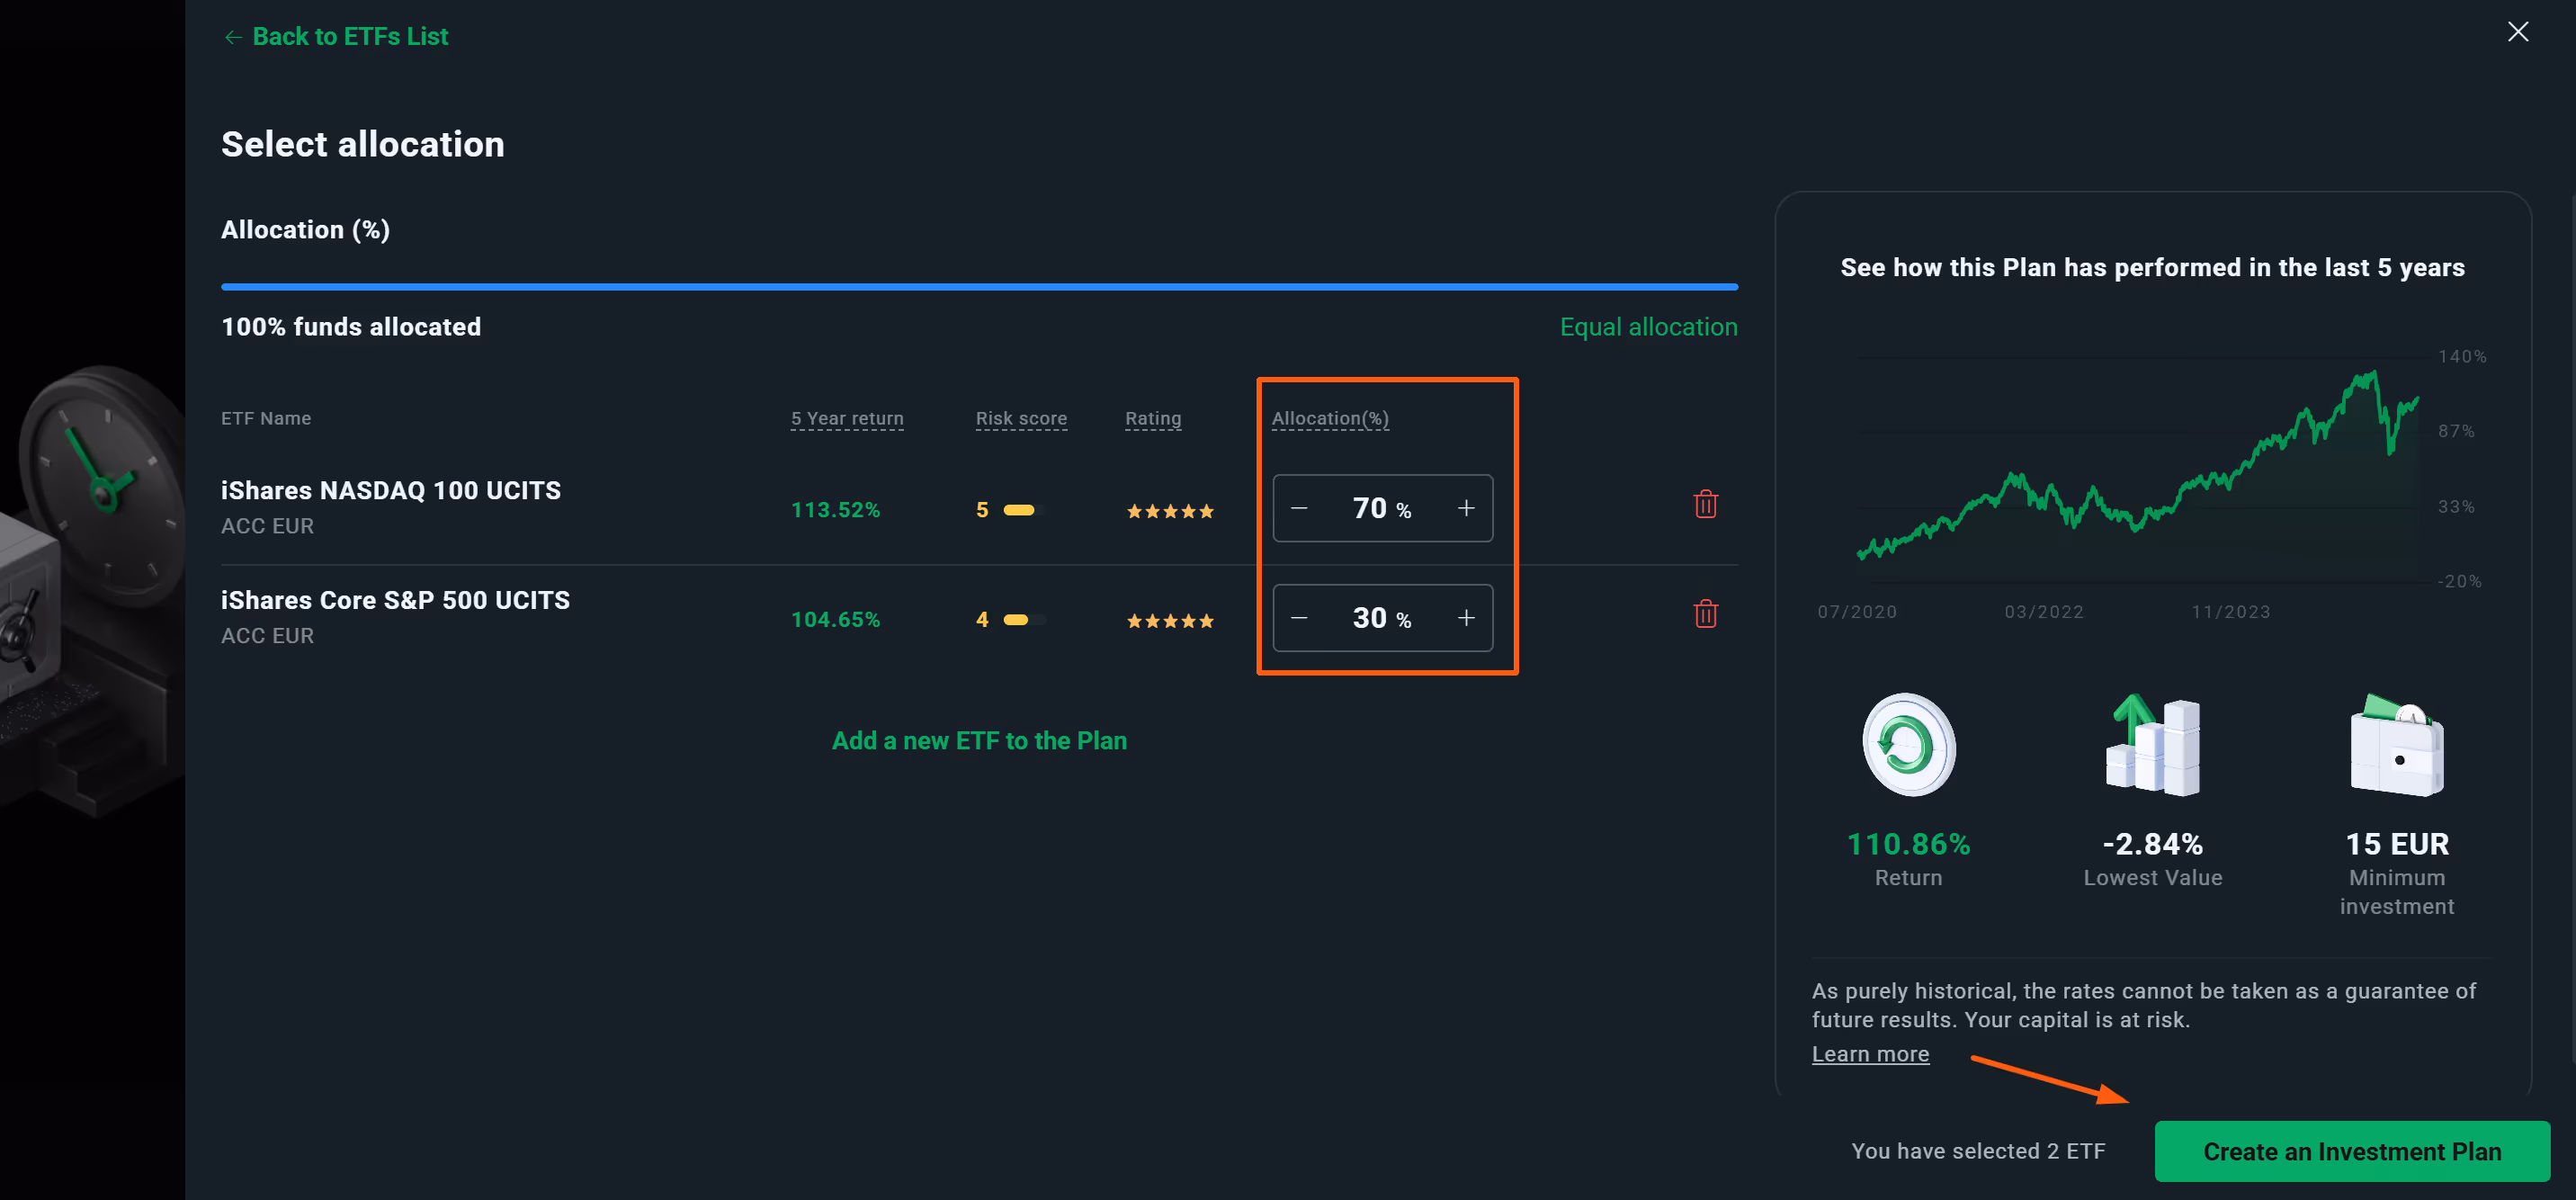Image resolution: width=2576 pixels, height=1200 pixels.
Task: Click the green Return cycle icon
Action: coord(1908,745)
